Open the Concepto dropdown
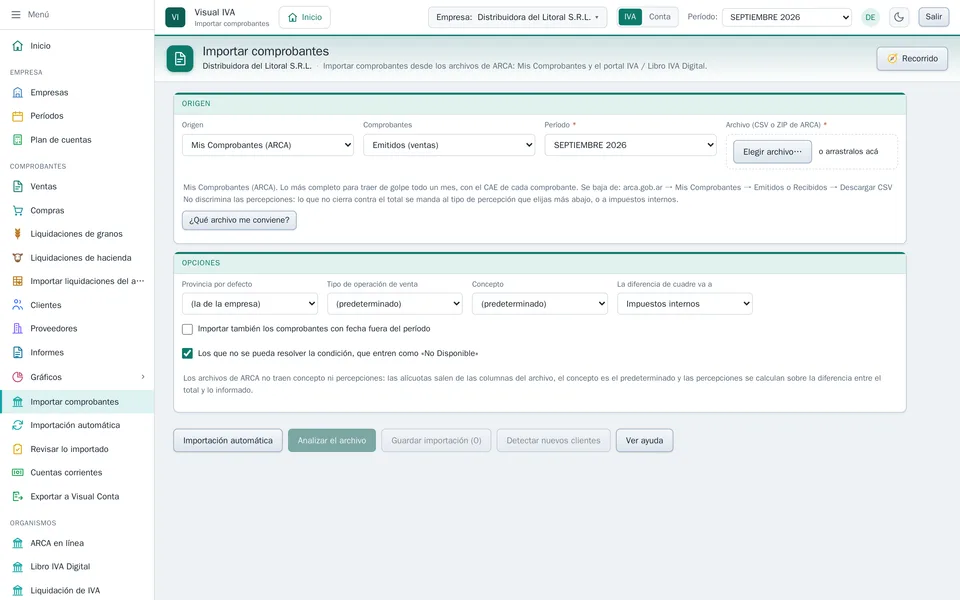This screenshot has height=600, width=960. 539,304
